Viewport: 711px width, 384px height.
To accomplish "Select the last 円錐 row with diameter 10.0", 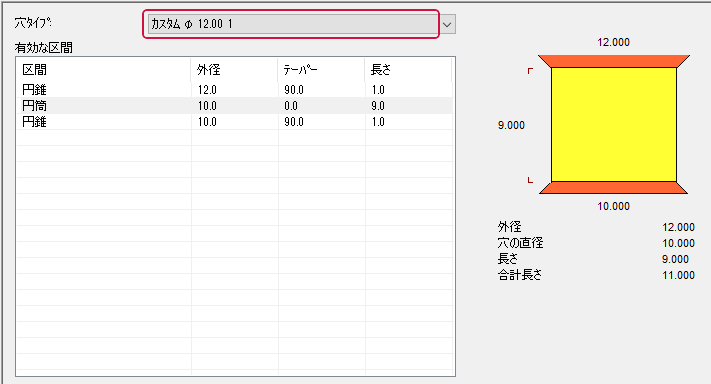I will click(235, 122).
